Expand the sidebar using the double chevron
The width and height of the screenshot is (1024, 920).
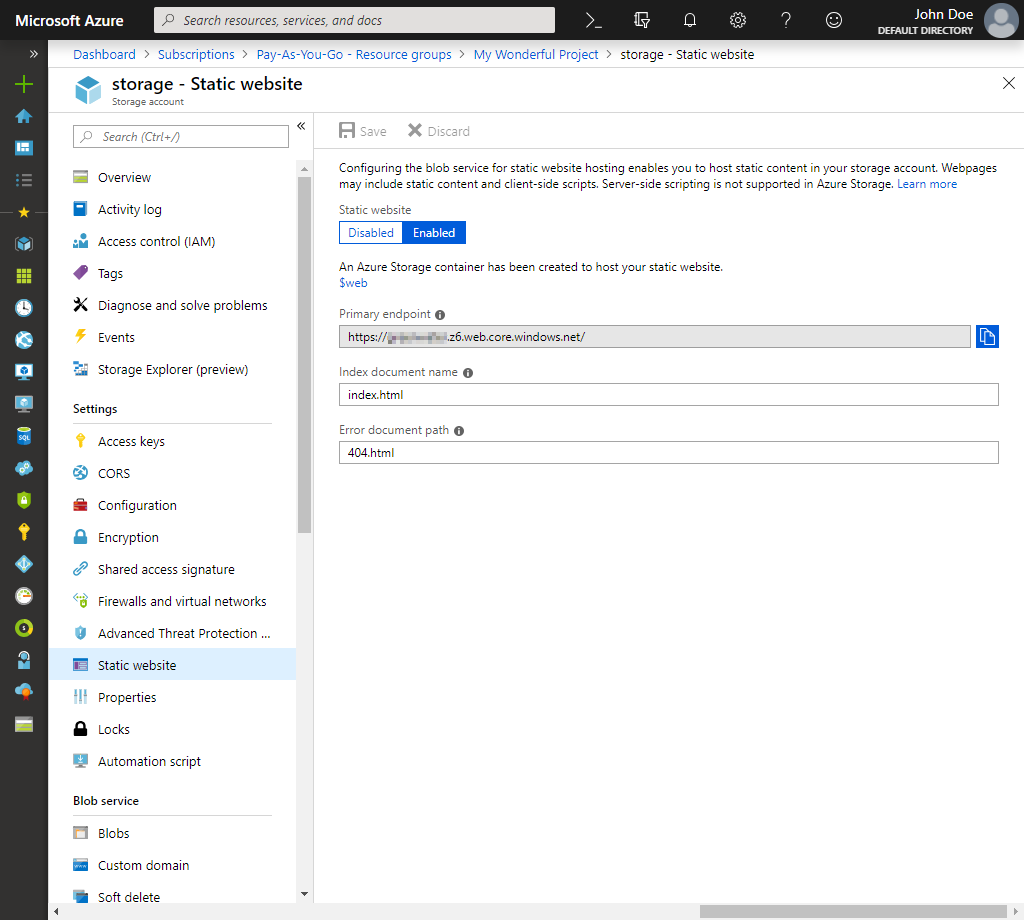35,55
